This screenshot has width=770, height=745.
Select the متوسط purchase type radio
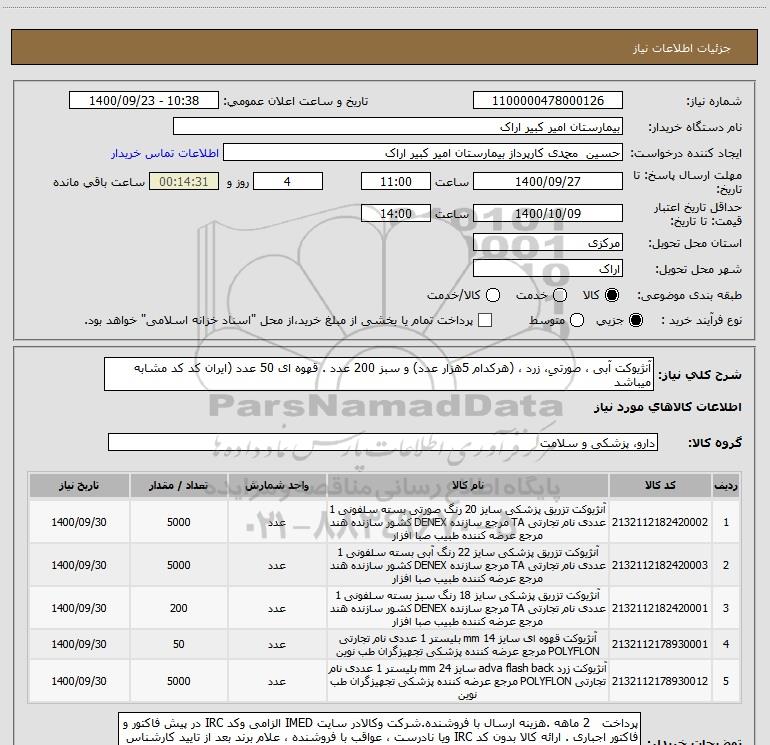[x=577, y=320]
